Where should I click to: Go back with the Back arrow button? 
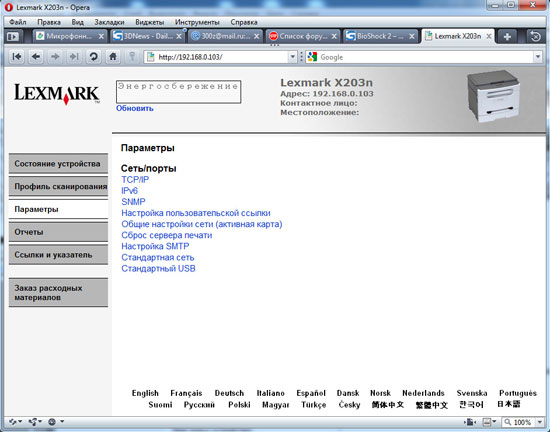36,56
